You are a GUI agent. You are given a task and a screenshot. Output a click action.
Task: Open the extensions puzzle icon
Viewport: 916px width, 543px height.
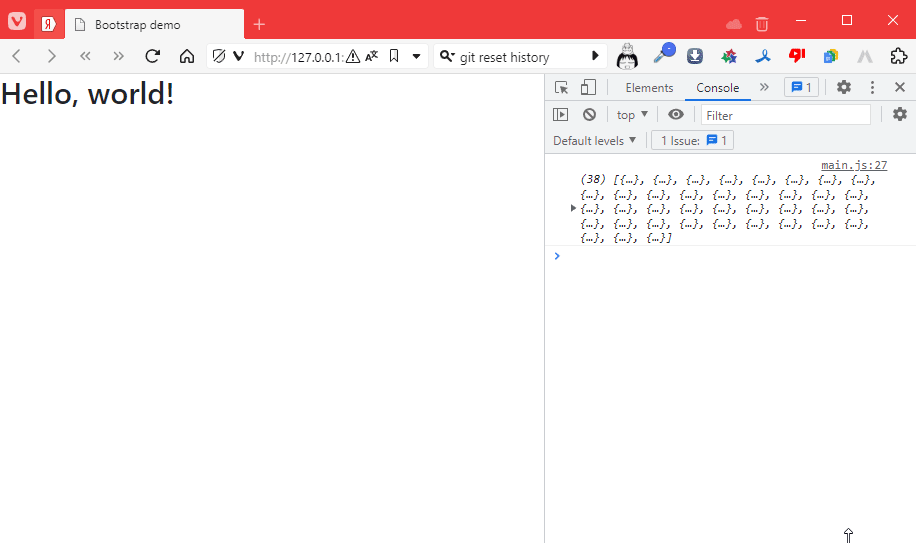(x=898, y=57)
